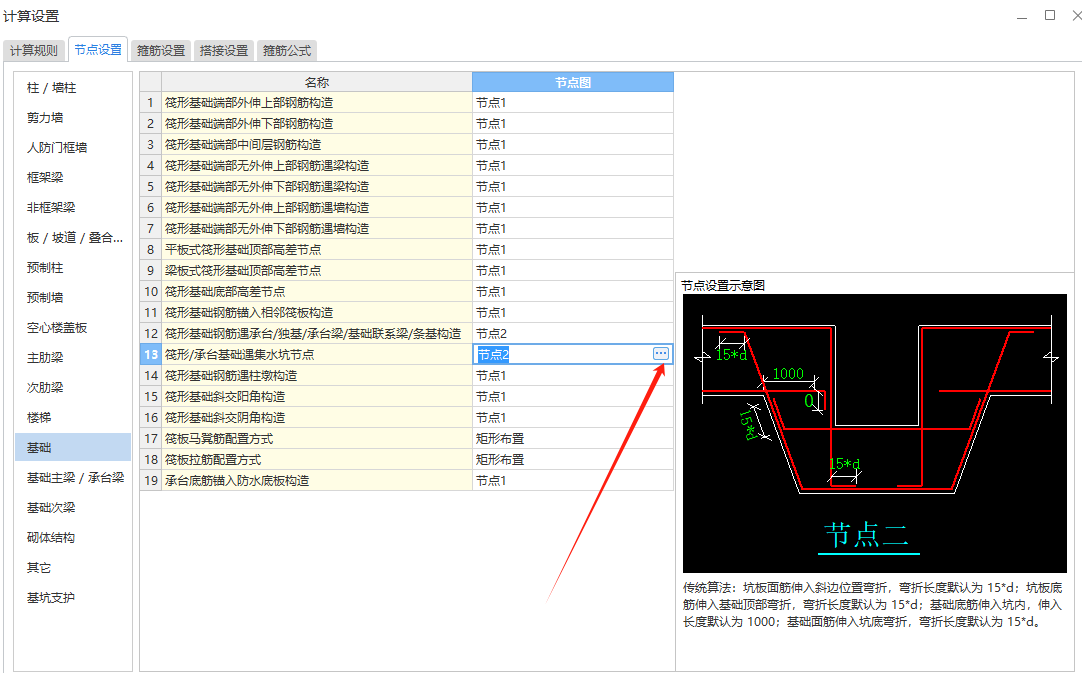Select row 筏形基础底部高差节点
Viewport: 1082px width, 673px height.
[317, 292]
